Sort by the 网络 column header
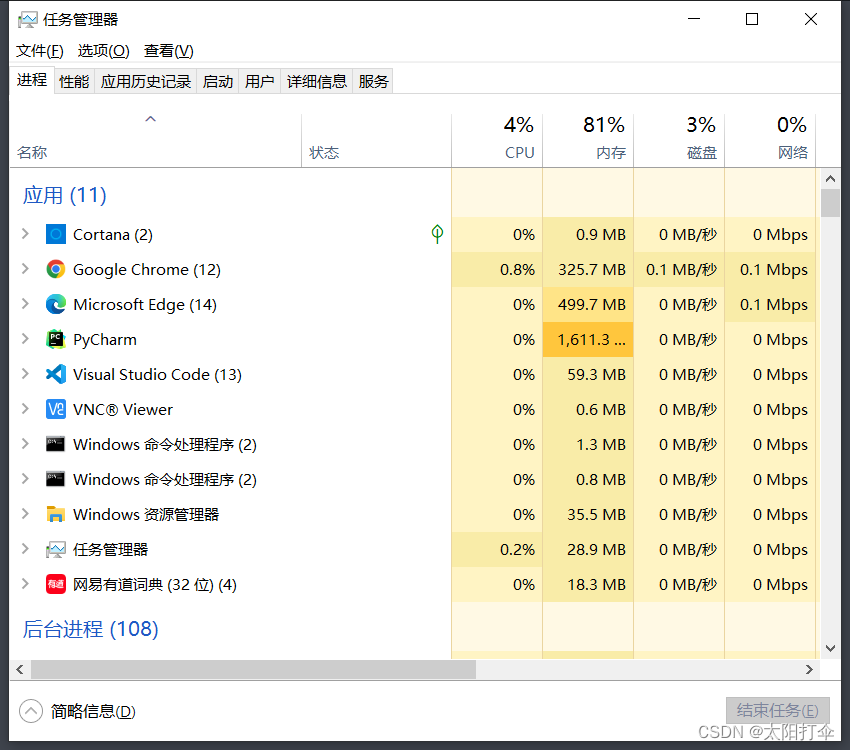850x750 pixels. (x=770, y=140)
